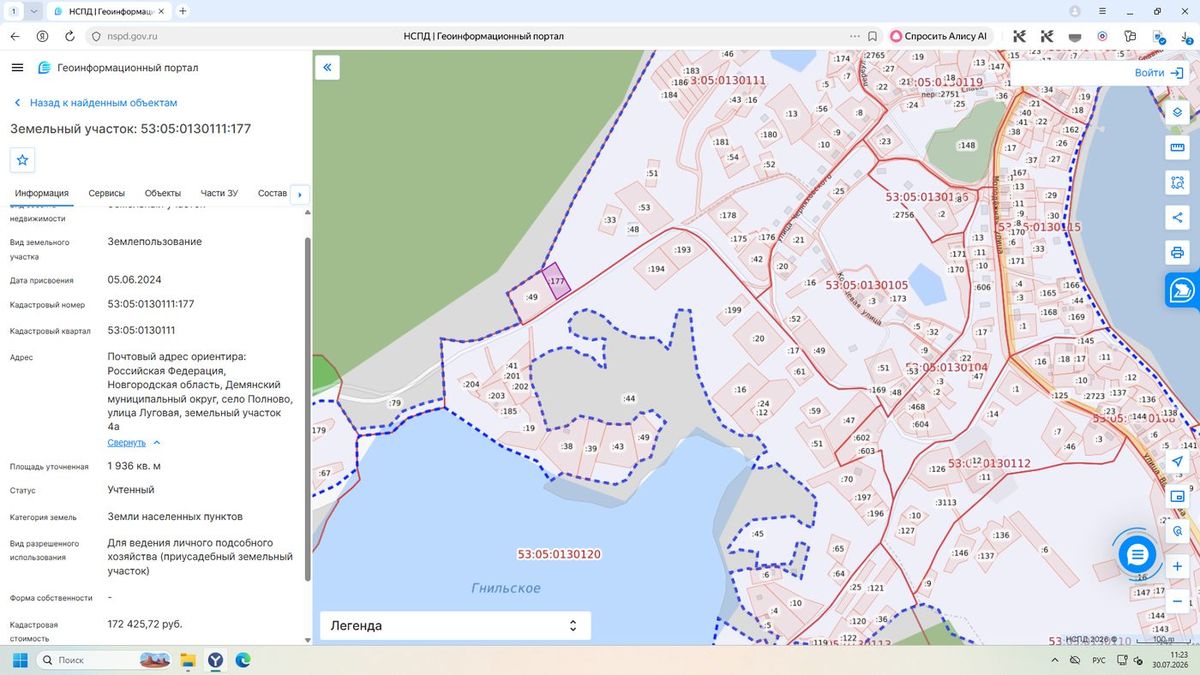Collapse the side panel with the double chevron
The width and height of the screenshot is (1200, 675).
tap(328, 68)
